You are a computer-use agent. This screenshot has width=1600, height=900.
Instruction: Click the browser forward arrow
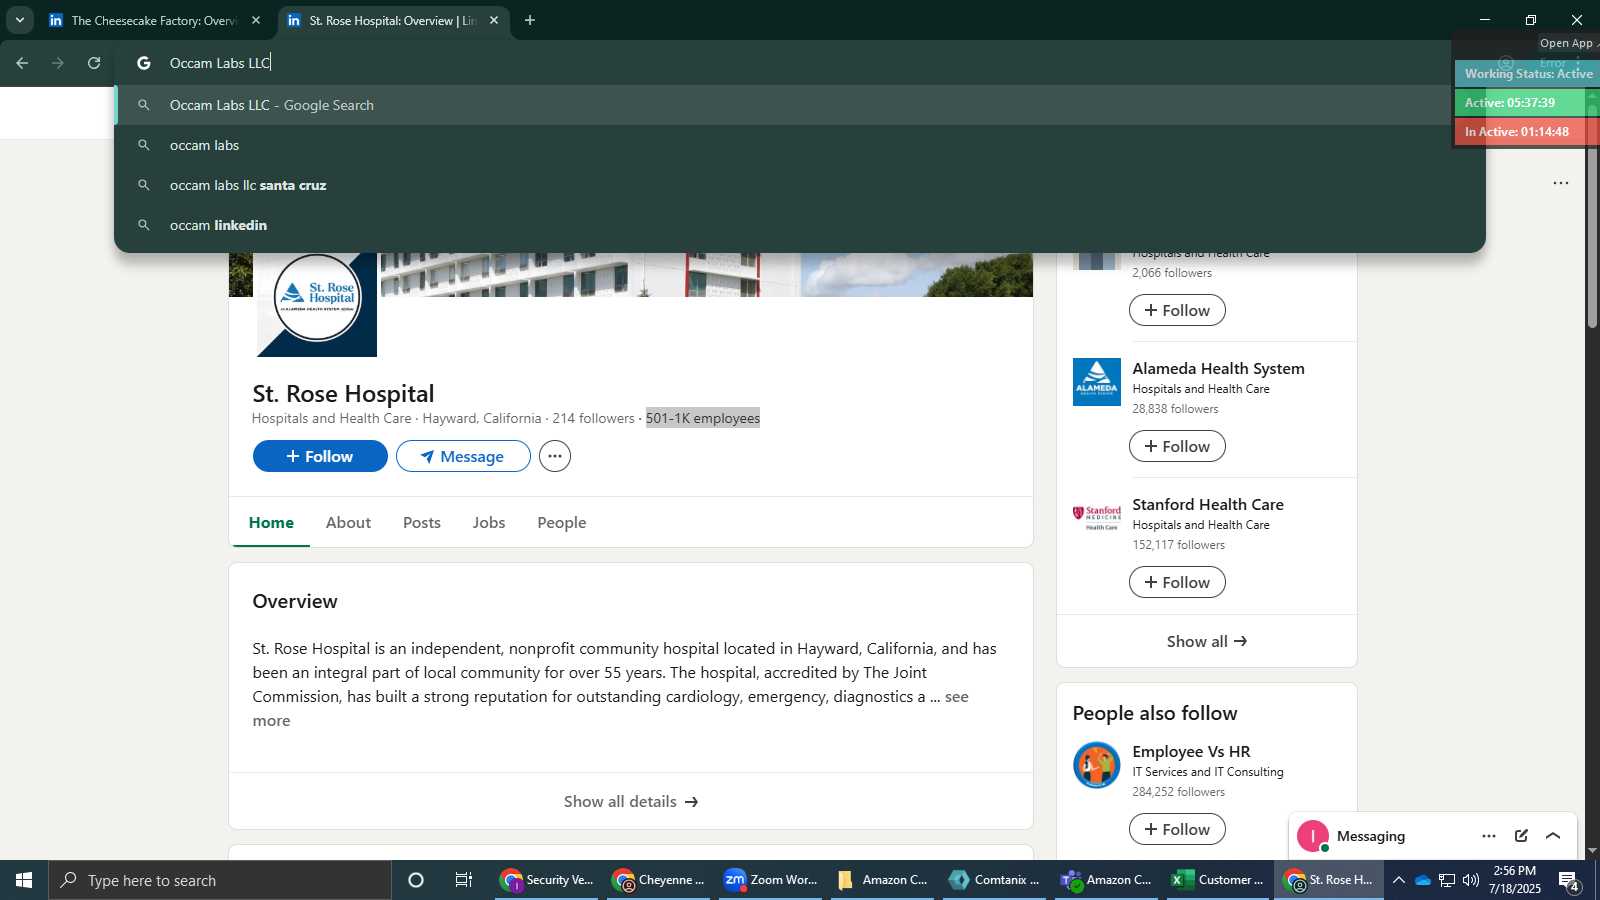58,63
